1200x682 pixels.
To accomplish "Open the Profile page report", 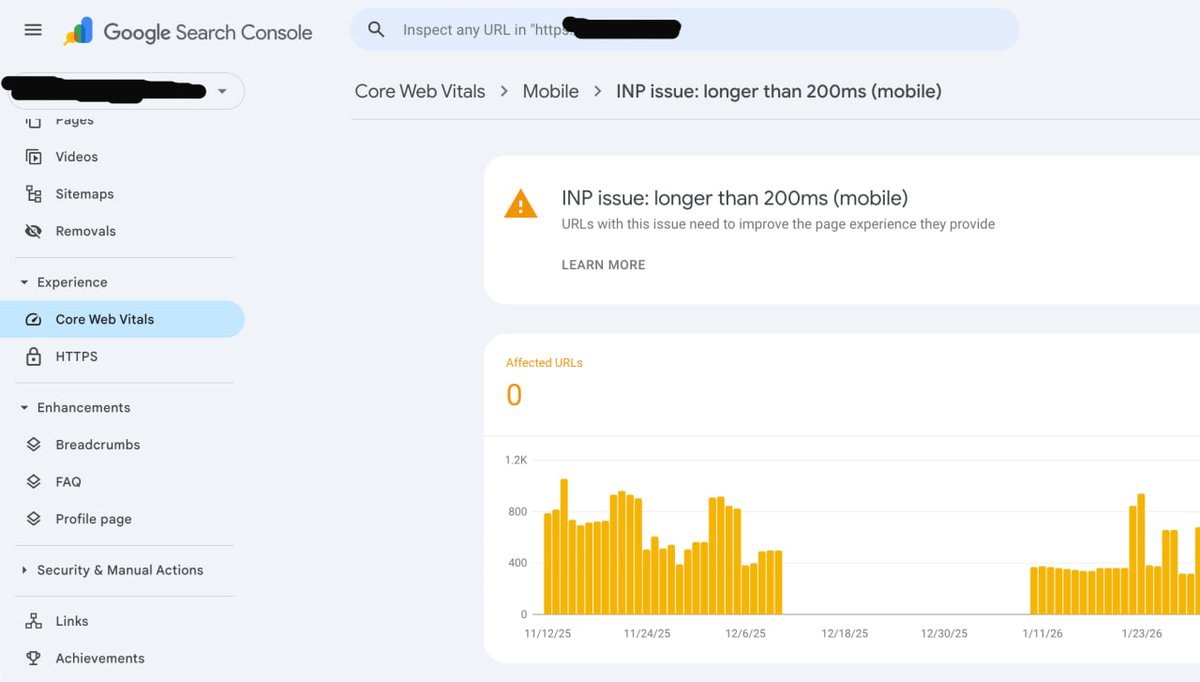I will (94, 519).
